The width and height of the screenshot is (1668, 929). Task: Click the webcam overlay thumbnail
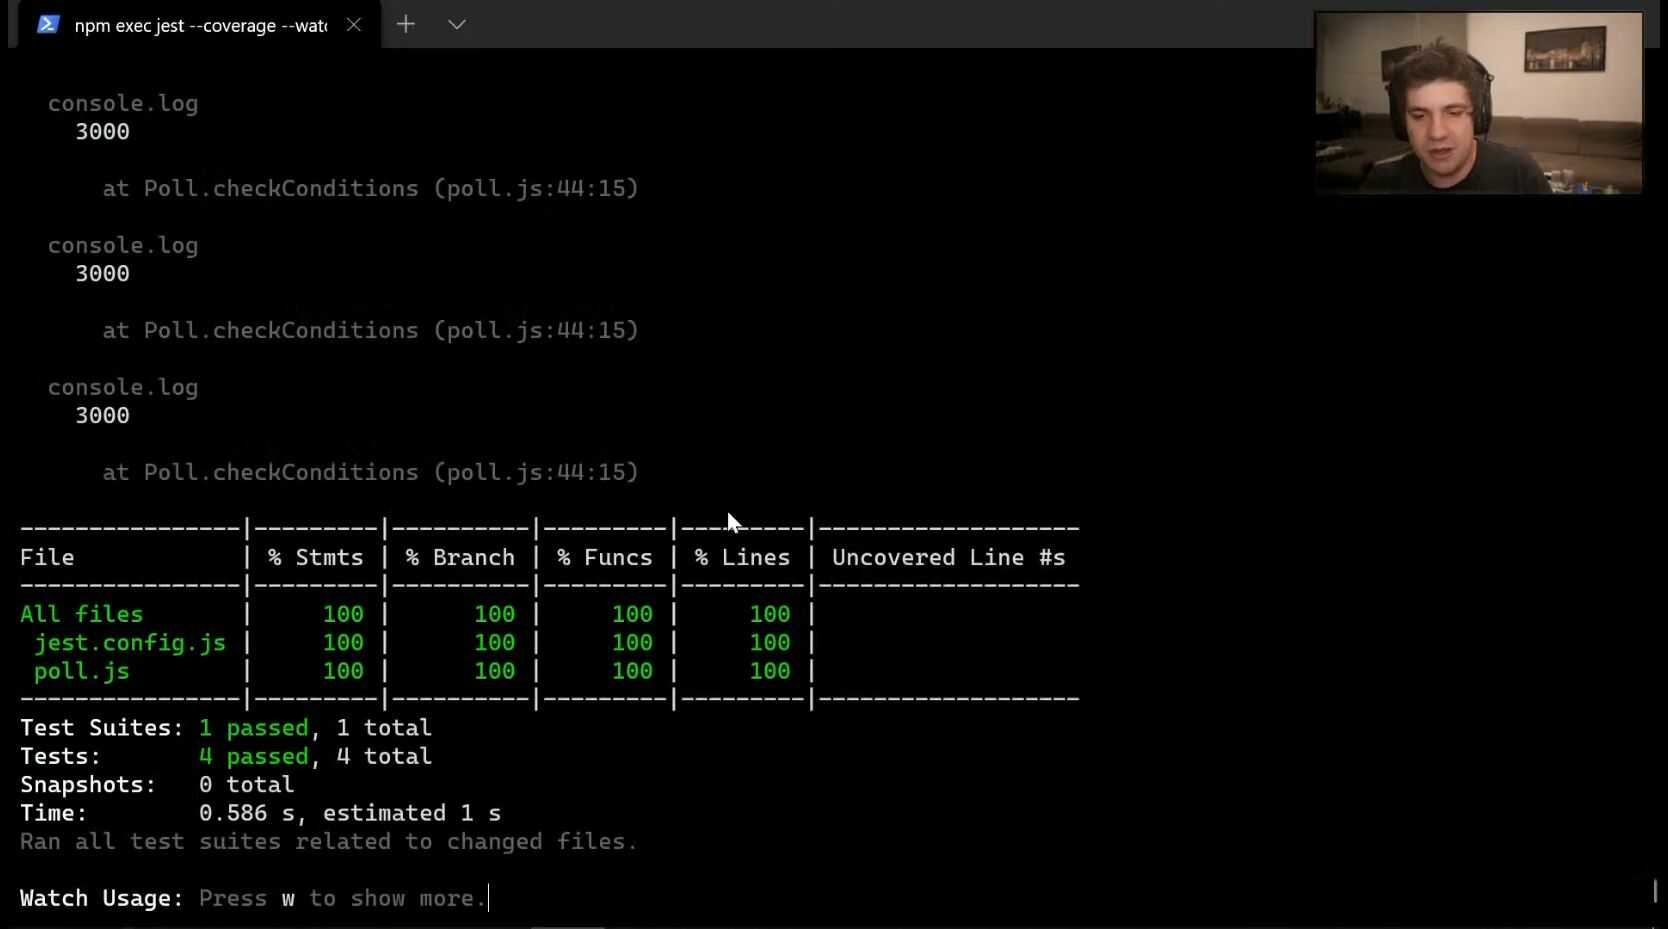point(1478,102)
